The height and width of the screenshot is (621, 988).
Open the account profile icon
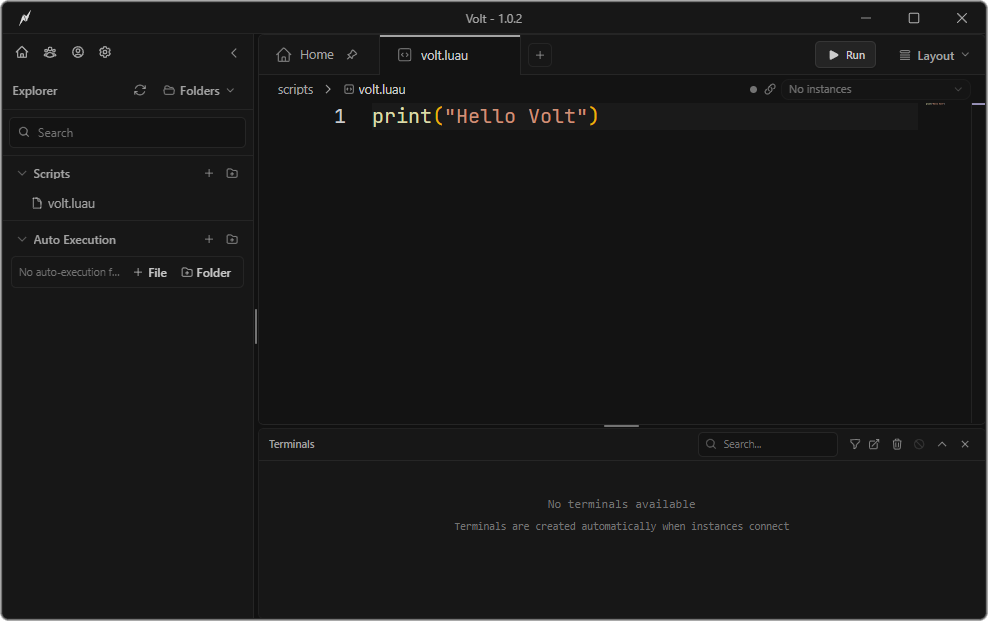[x=78, y=52]
